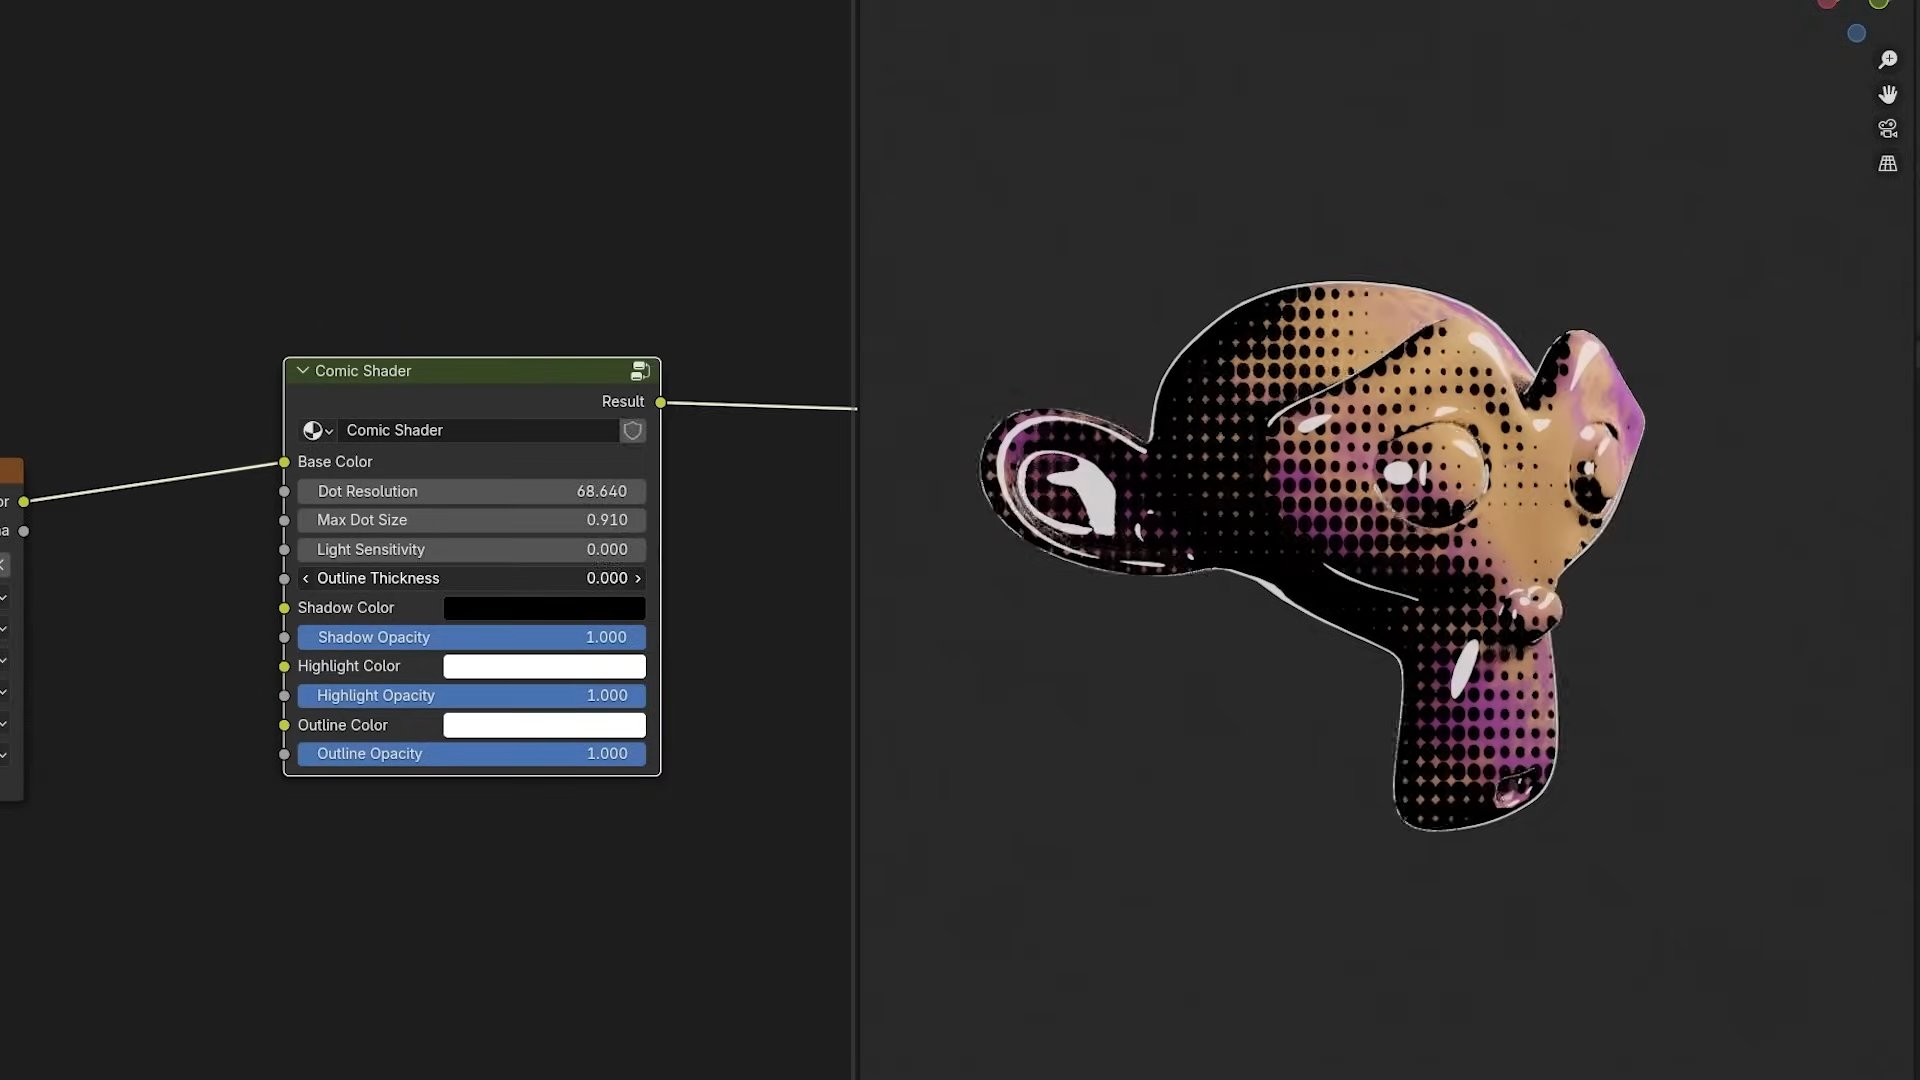Decrease Outline Thickness with left arrow
This screenshot has height=1080, width=1920.
pyautogui.click(x=306, y=579)
